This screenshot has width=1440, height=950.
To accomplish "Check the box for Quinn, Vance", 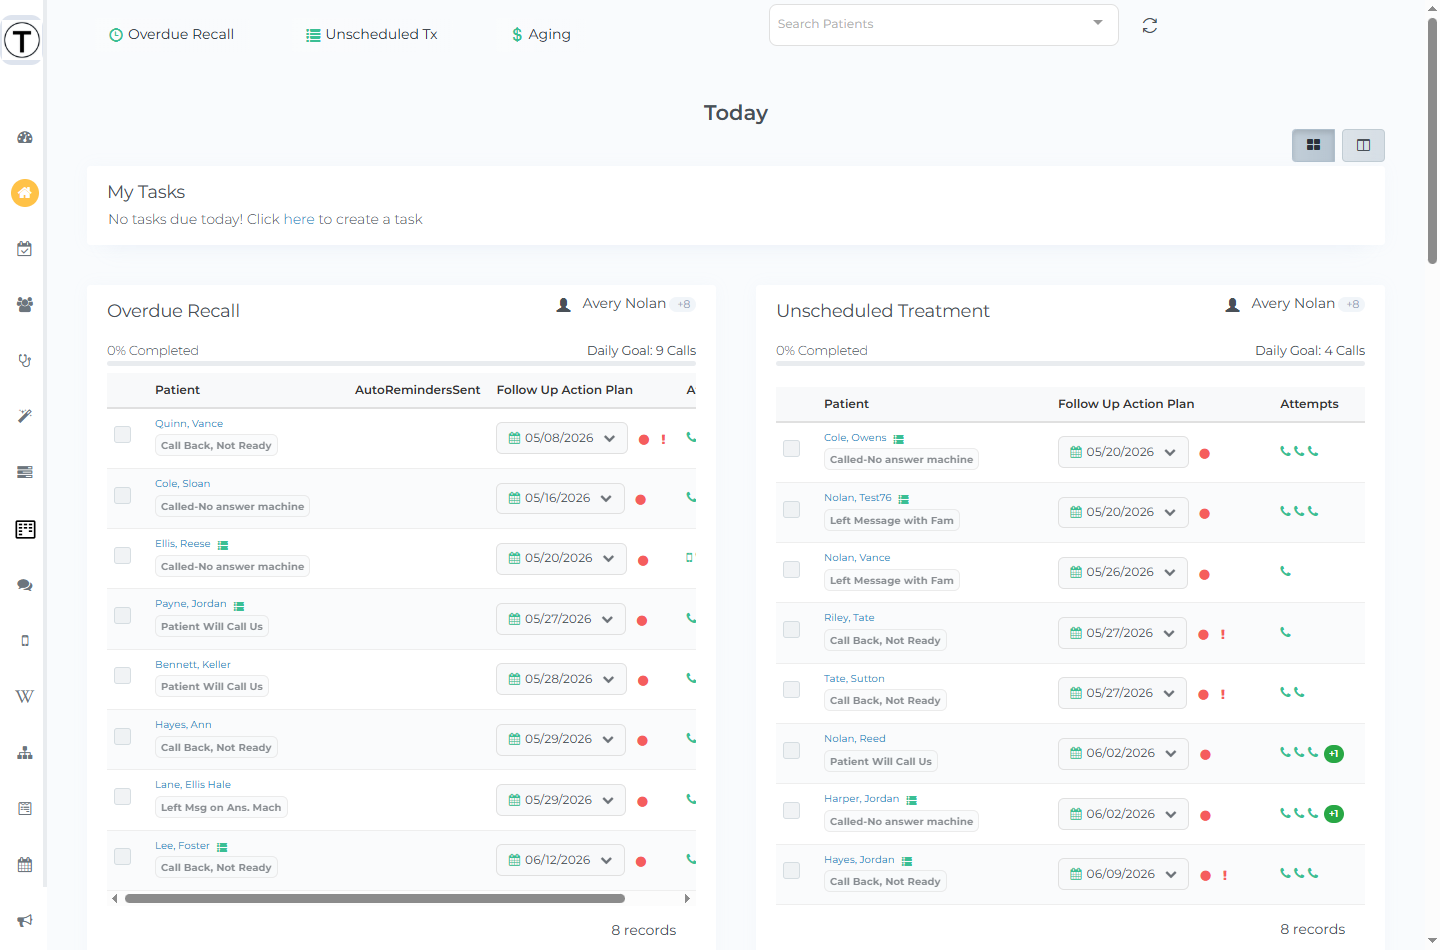I will (122, 434).
